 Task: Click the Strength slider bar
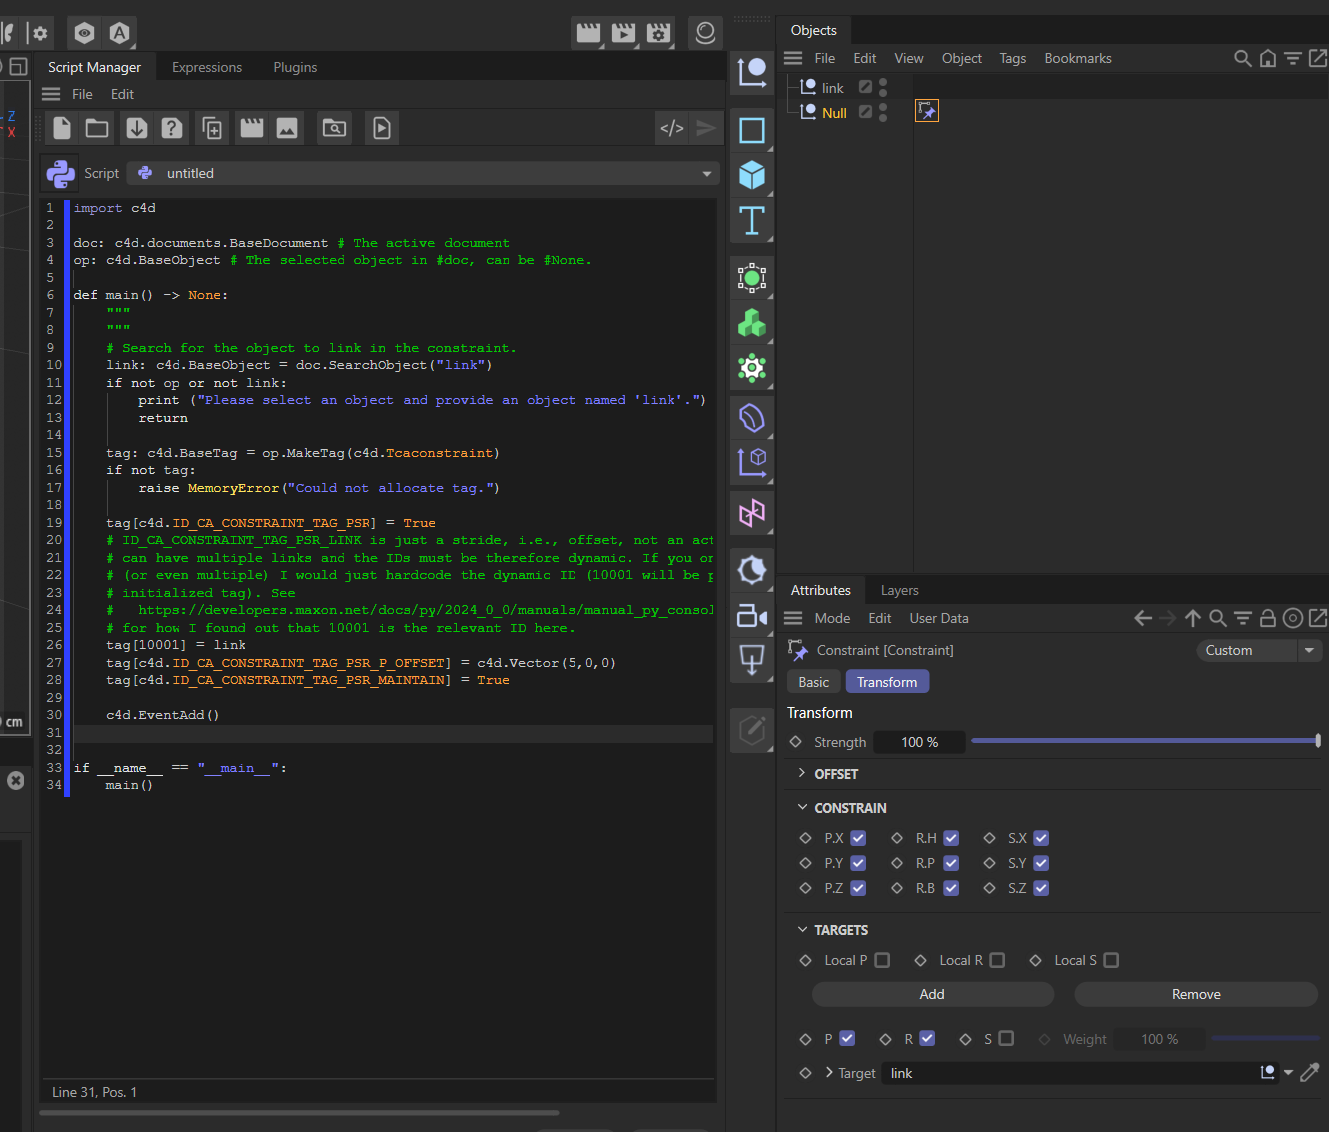click(x=1146, y=741)
